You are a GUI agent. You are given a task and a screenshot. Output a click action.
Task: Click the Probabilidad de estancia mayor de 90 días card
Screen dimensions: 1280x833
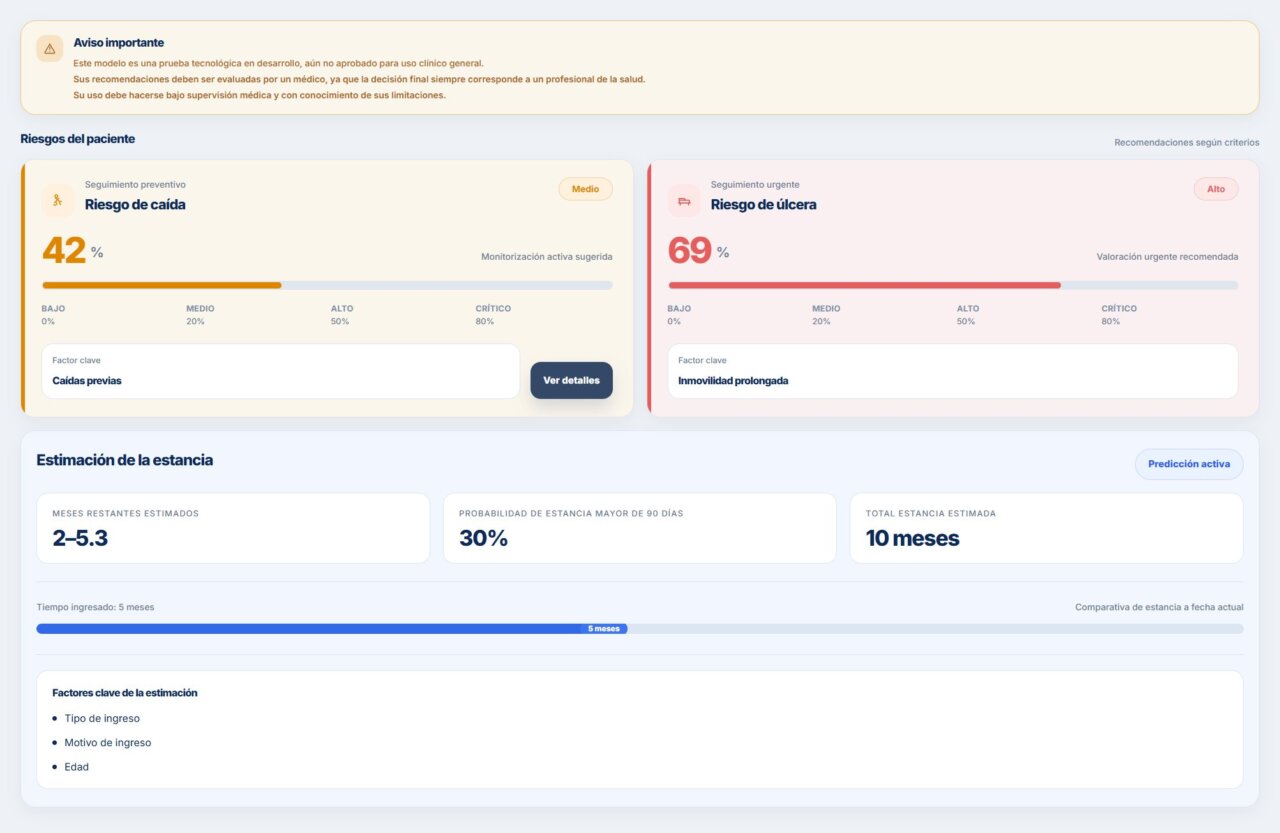(640, 528)
